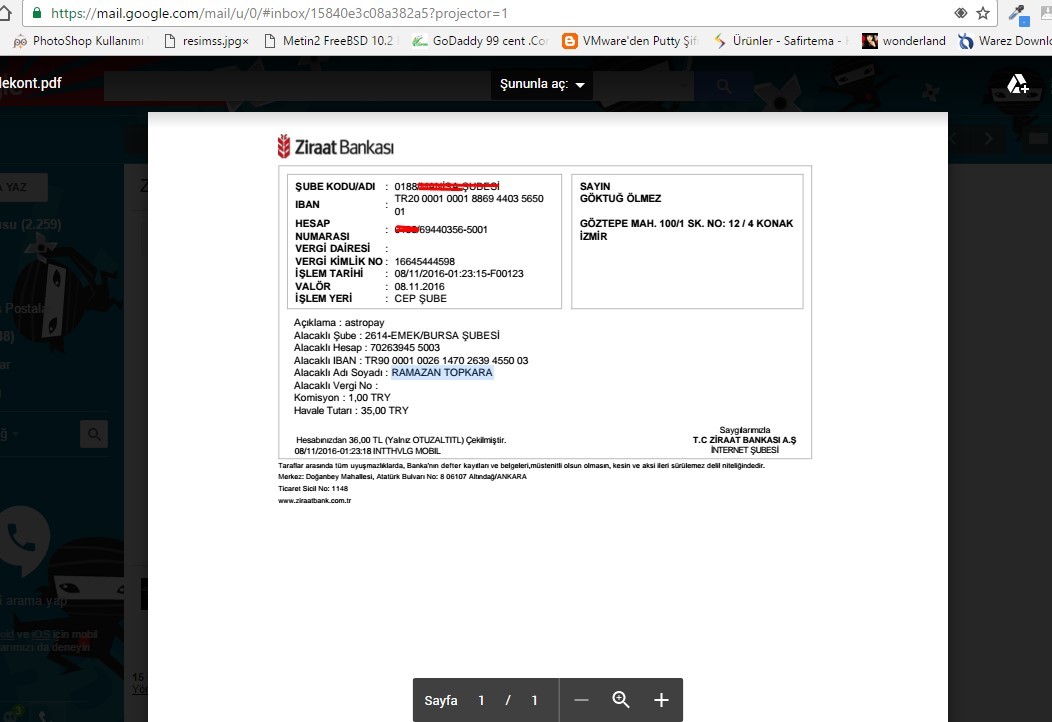This screenshot has width=1052, height=722.
Task: Click the İŞLEM YERİ value CEP ŞUBE
Action: point(421,298)
